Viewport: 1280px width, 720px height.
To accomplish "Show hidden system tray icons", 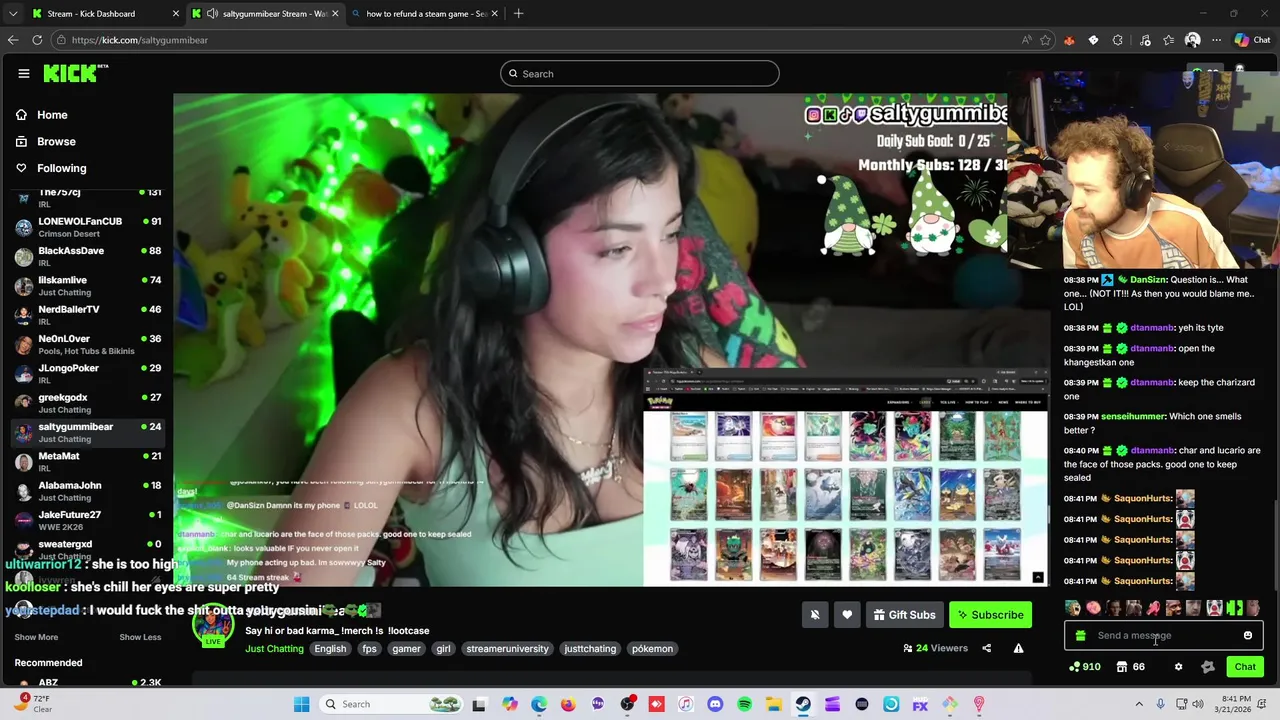I will click(x=1139, y=704).
